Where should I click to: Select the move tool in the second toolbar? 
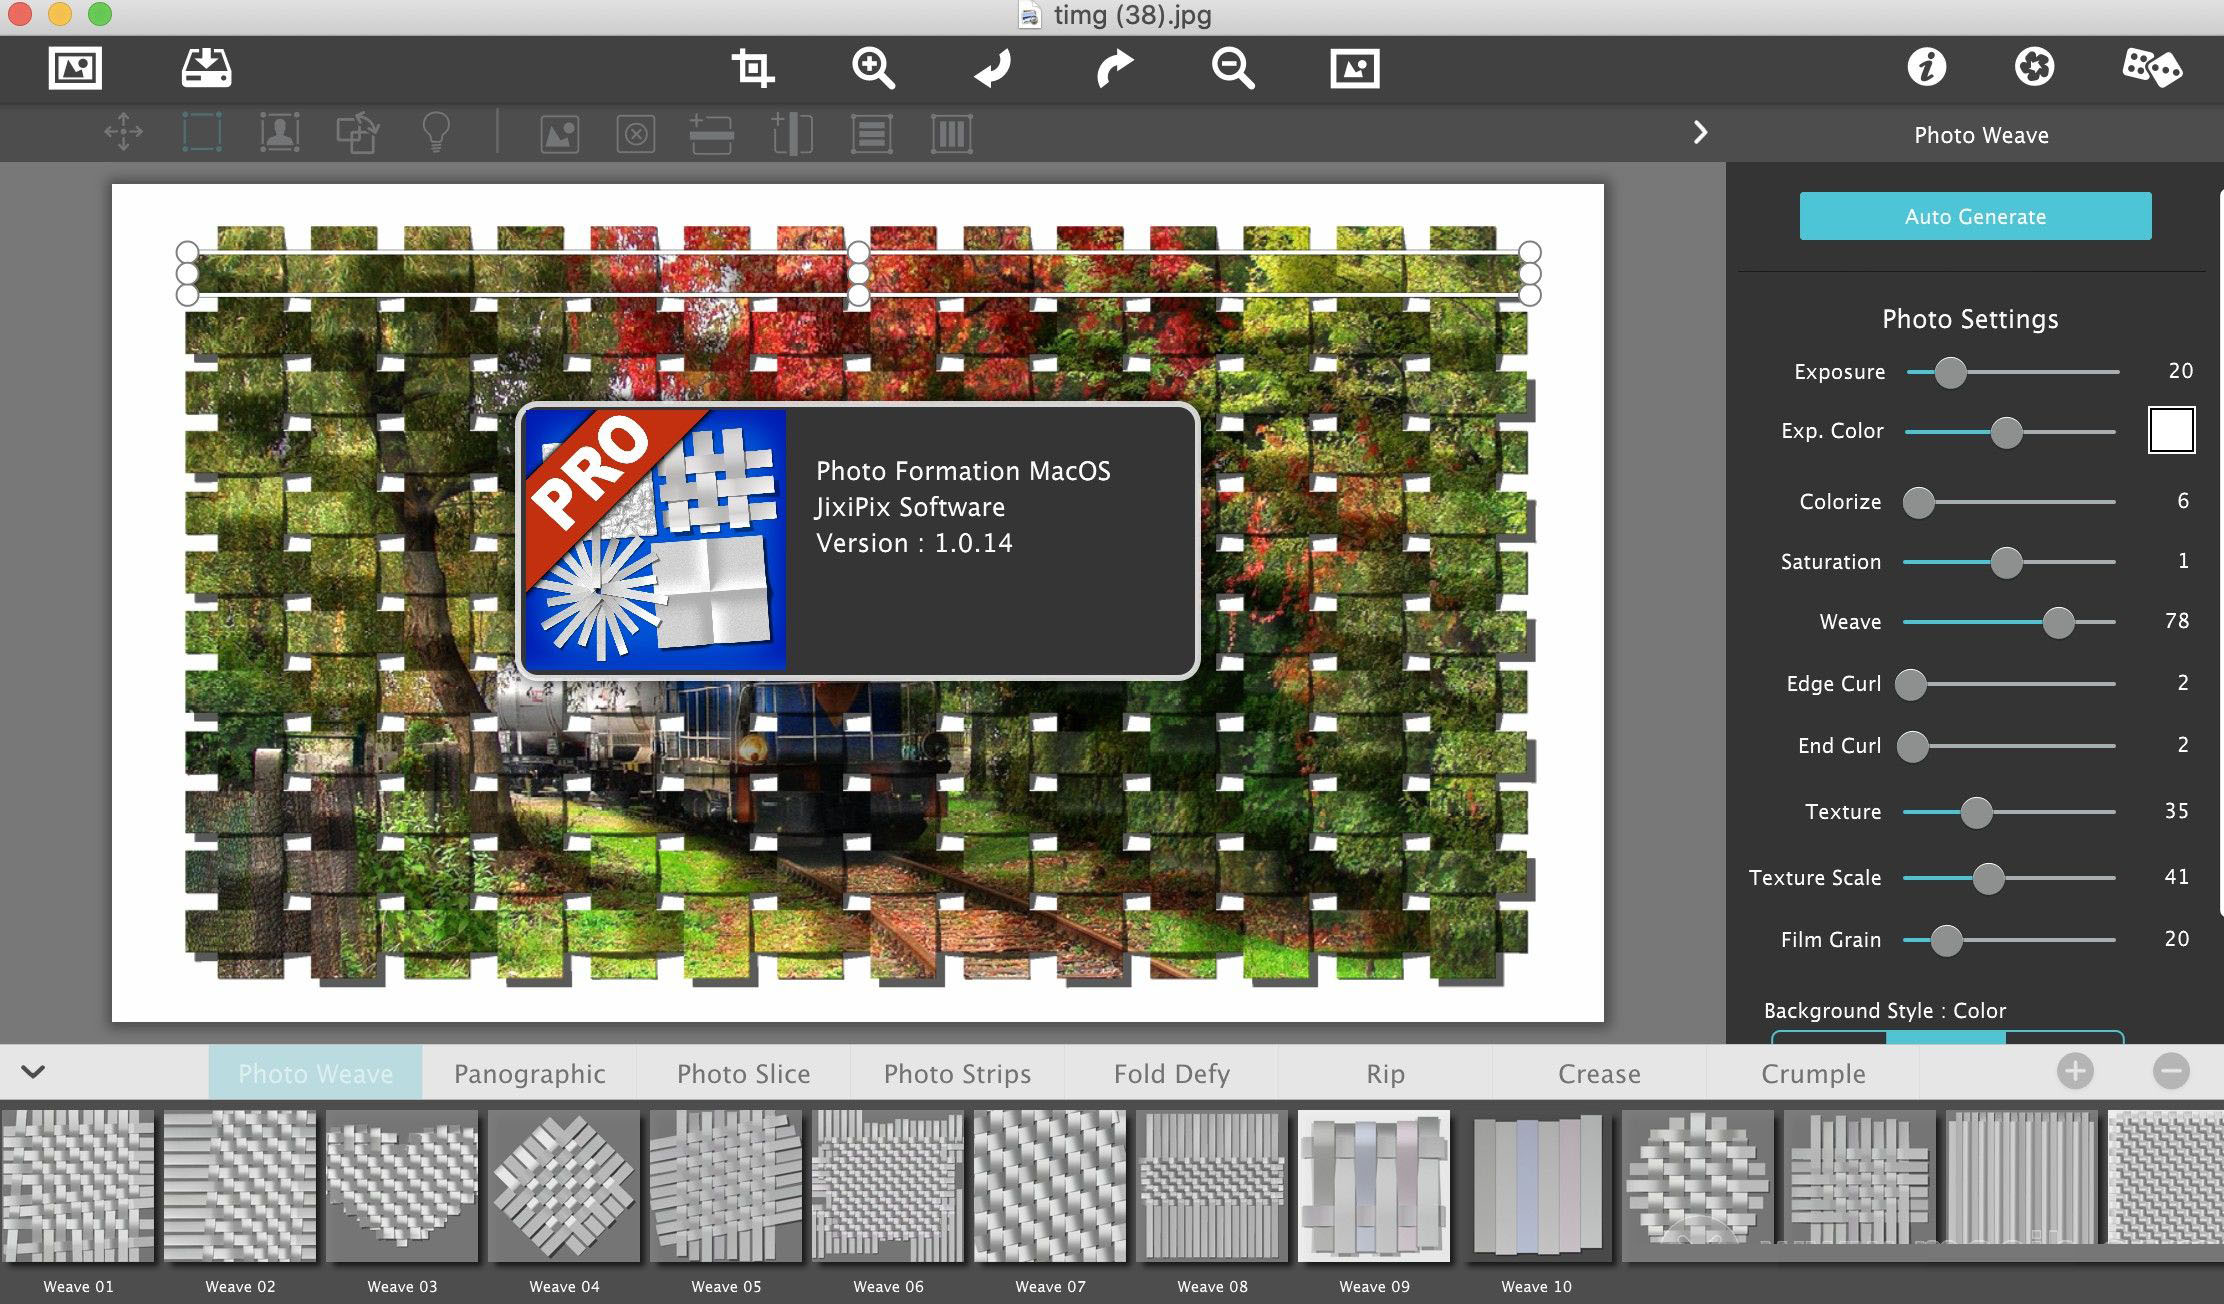(x=122, y=132)
